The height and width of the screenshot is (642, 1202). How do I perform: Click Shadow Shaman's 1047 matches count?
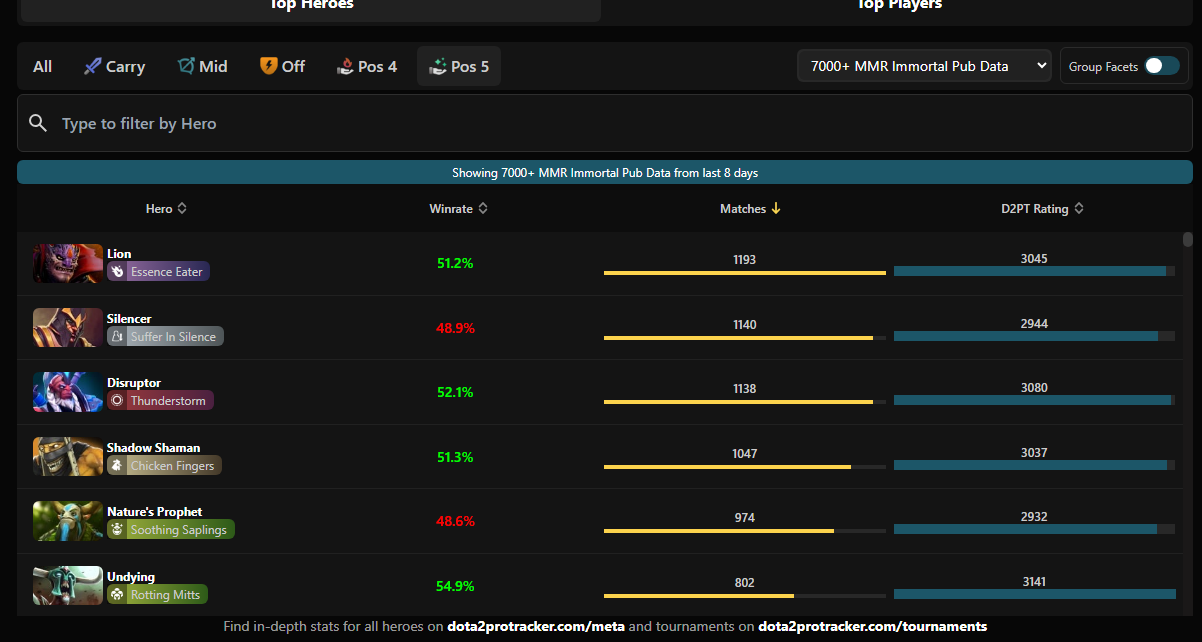[x=744, y=454]
